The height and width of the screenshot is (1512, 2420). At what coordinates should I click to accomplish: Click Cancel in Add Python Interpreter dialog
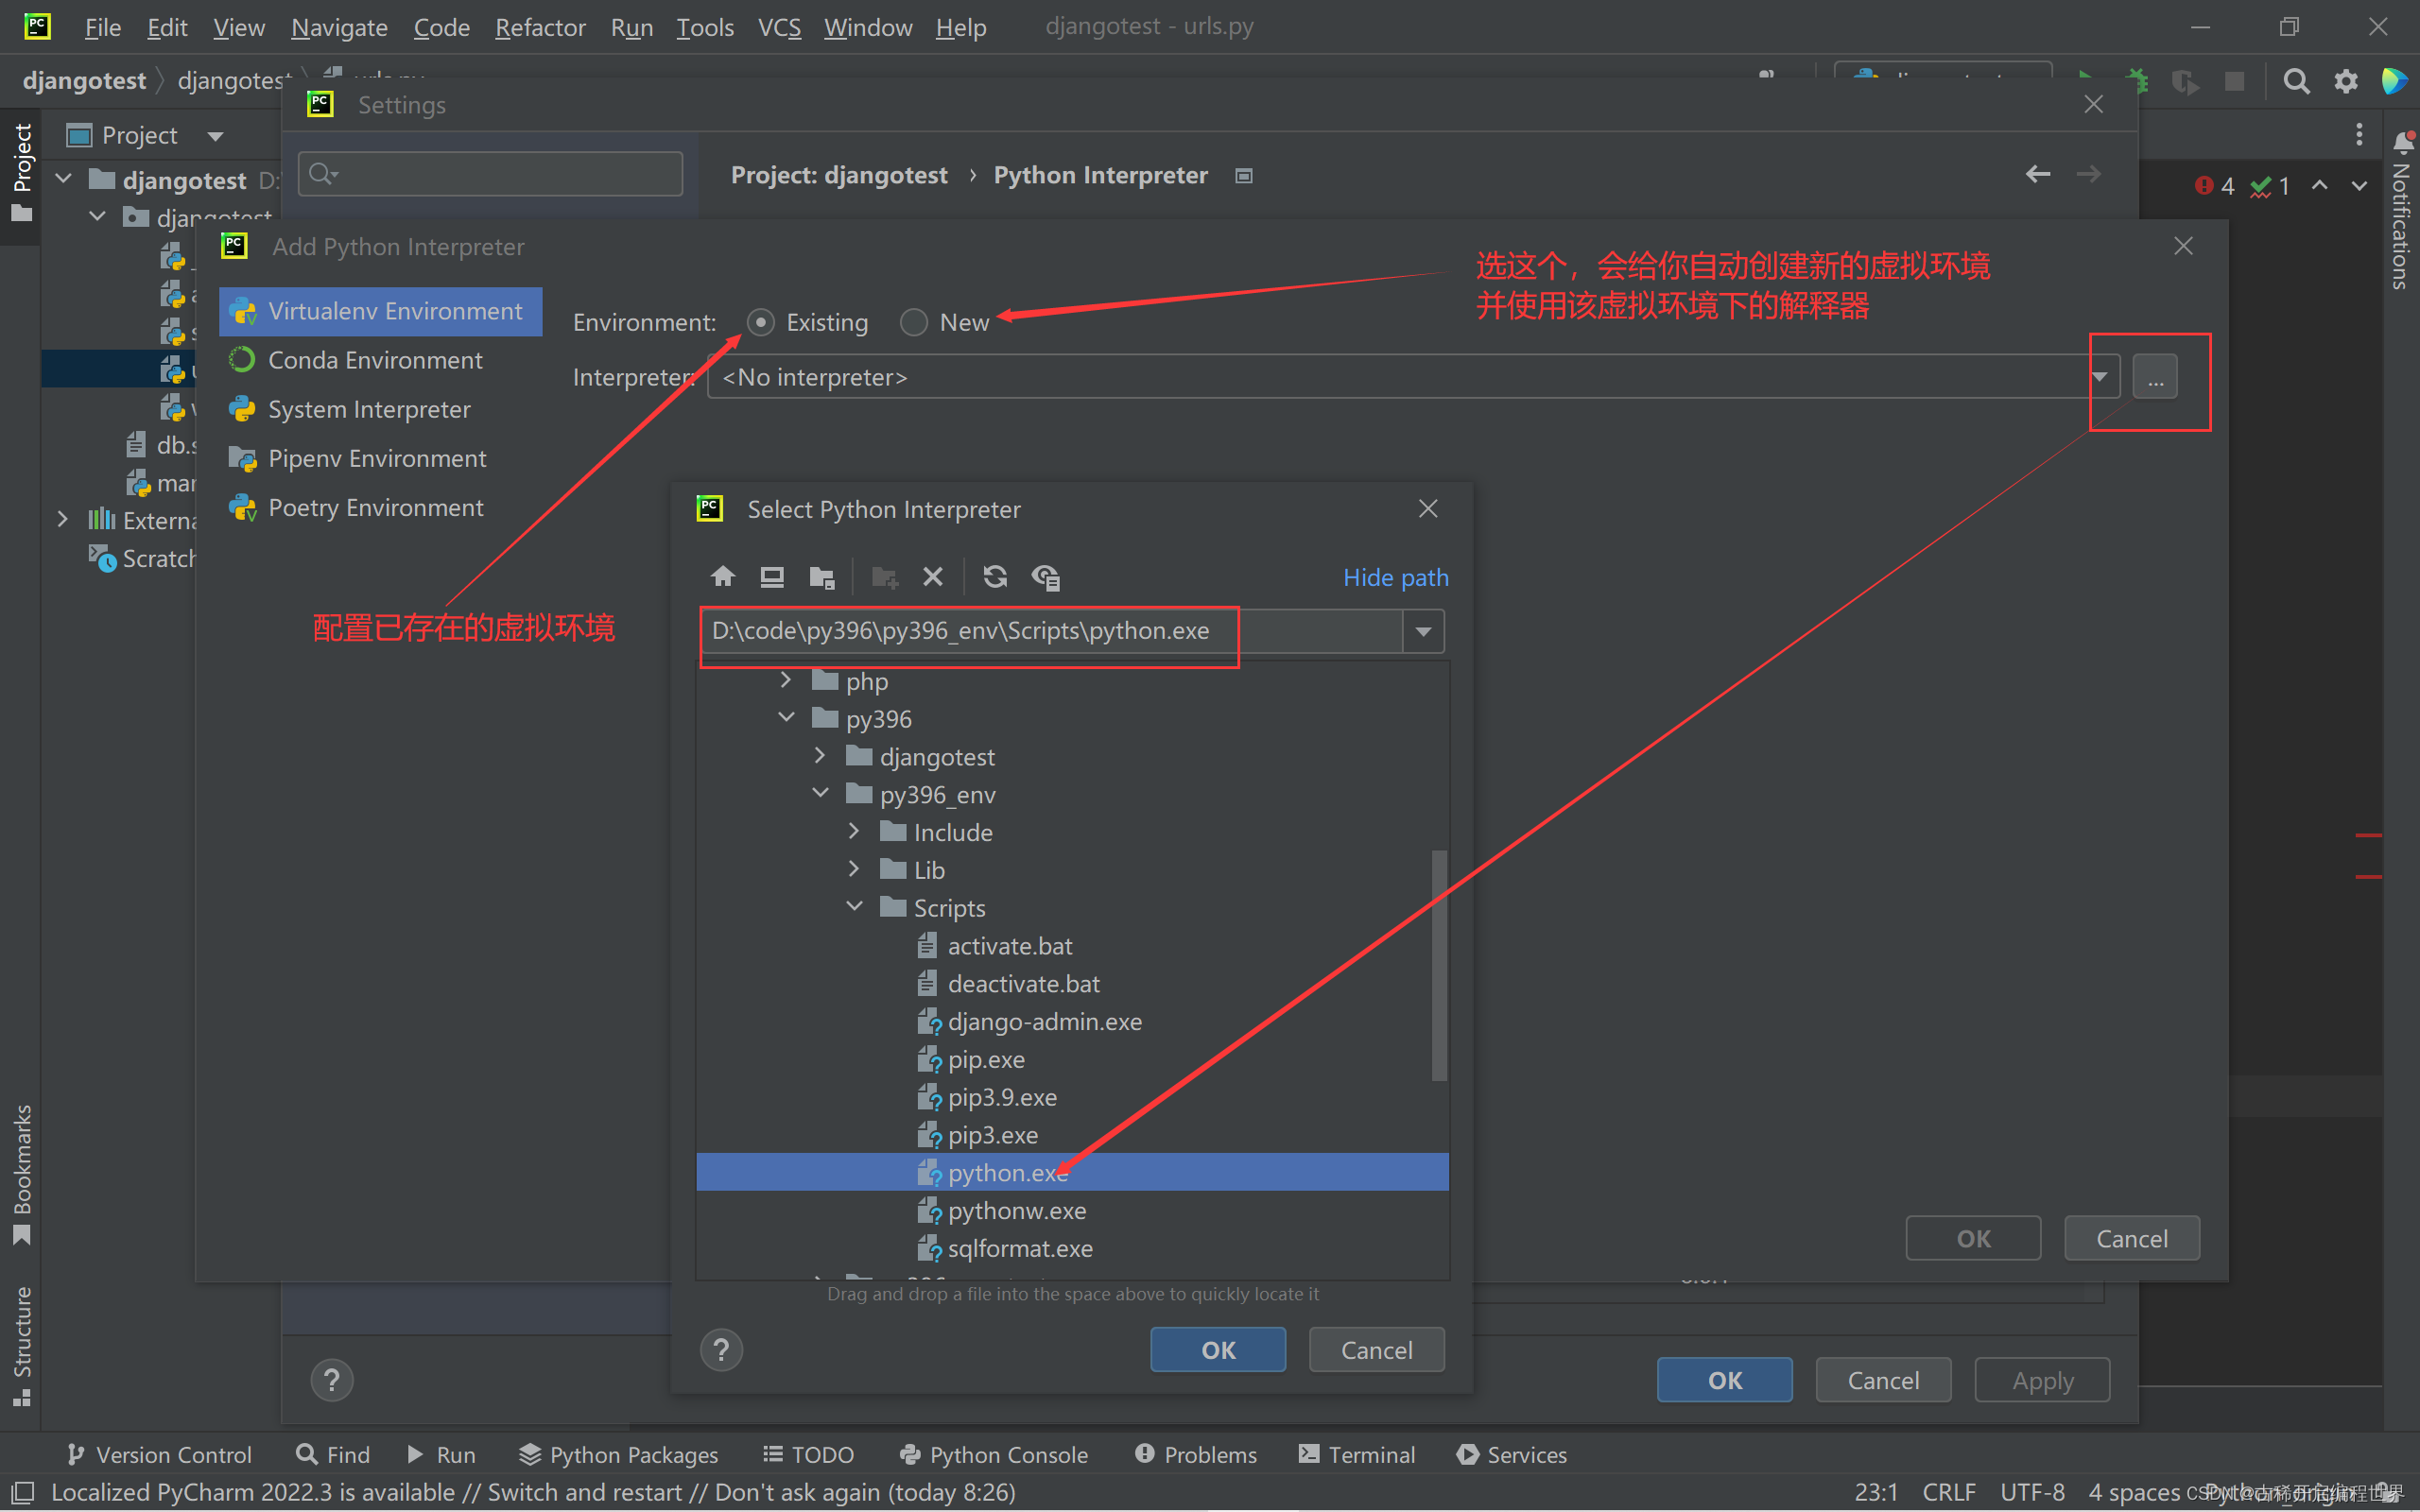click(2132, 1239)
